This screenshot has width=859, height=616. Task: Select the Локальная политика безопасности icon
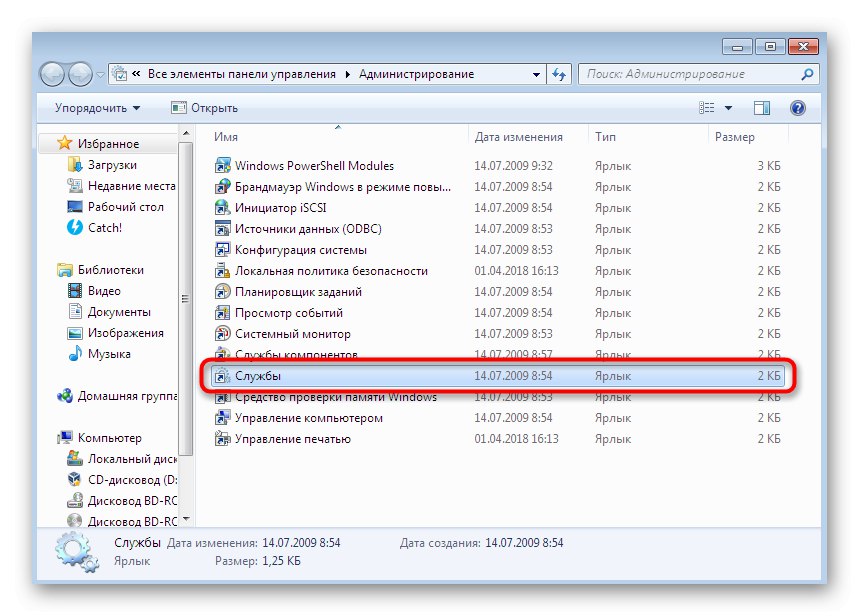click(222, 271)
